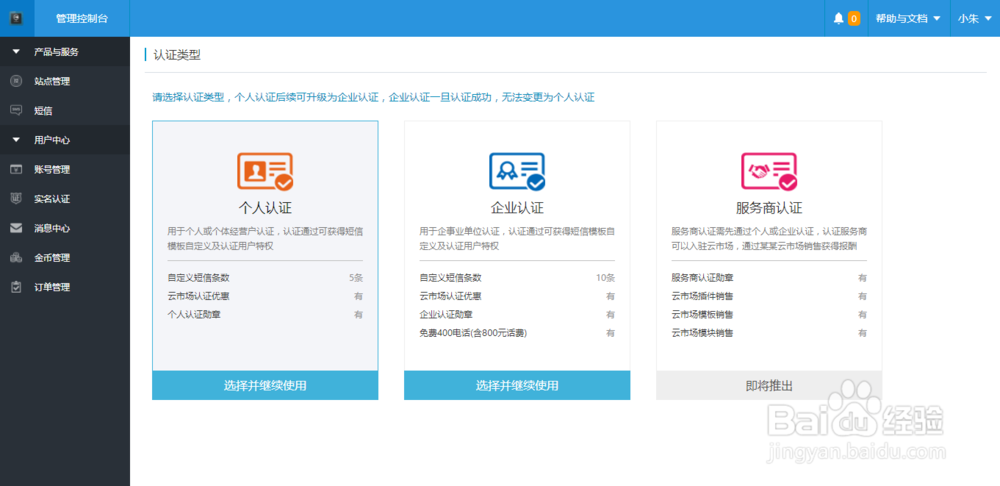
Task: Click the 服务商认证 description paragraph
Action: [x=769, y=238]
